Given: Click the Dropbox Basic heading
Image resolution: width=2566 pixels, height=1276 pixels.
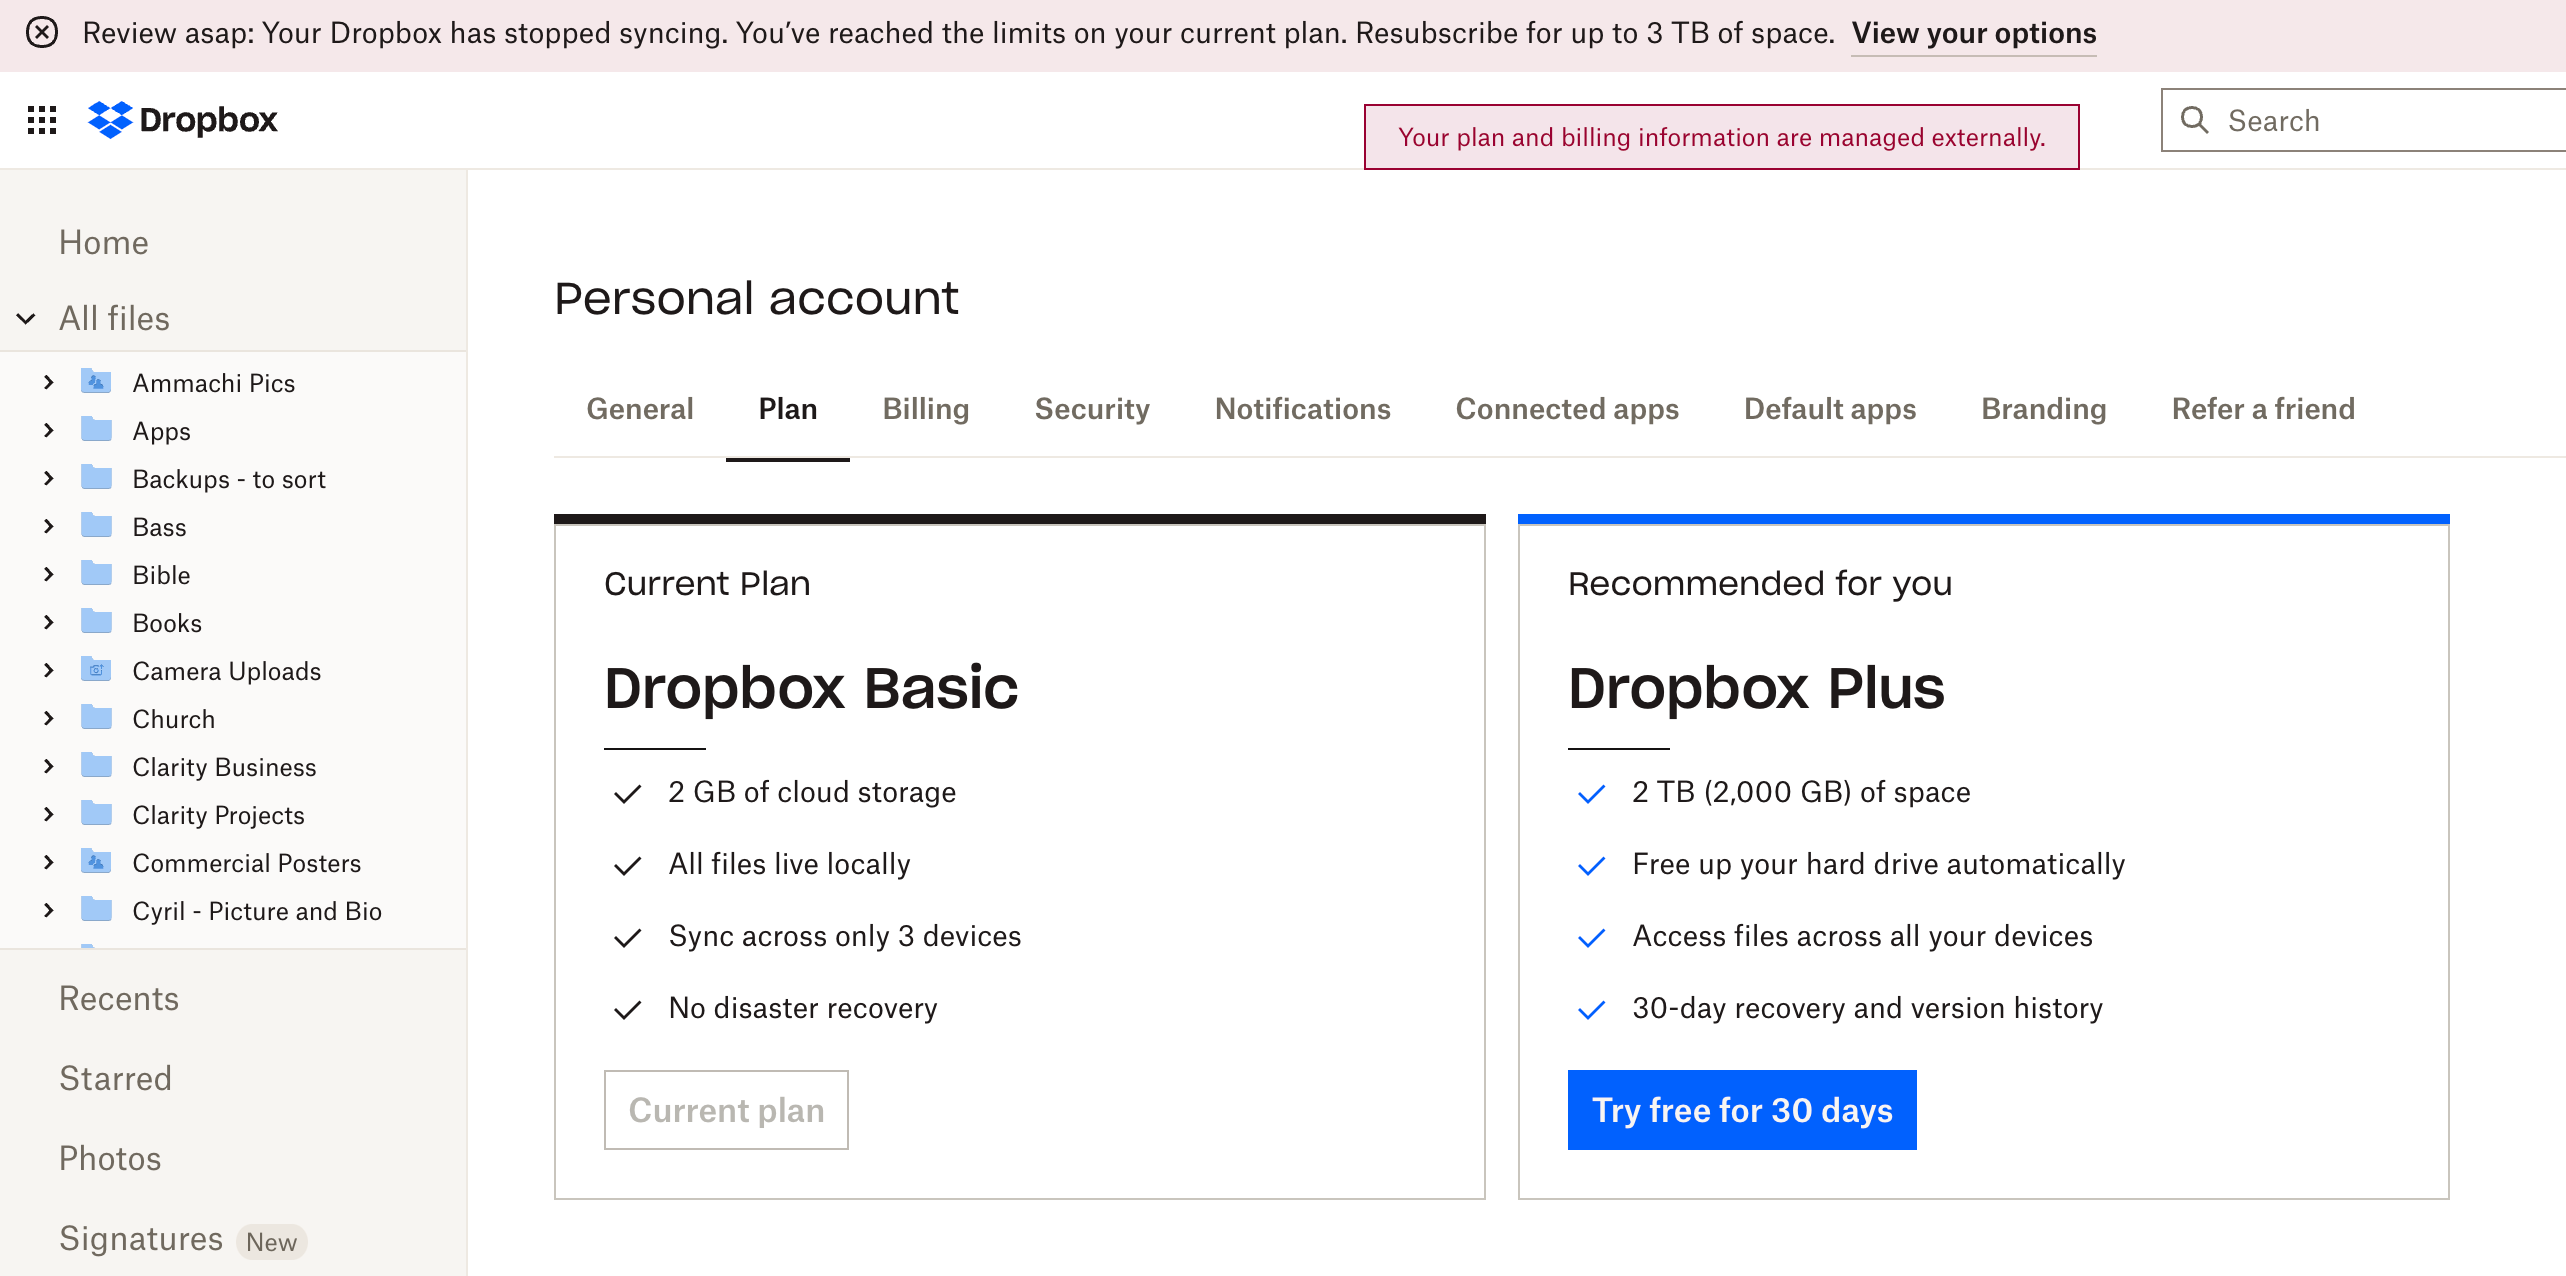Looking at the screenshot, I should point(811,688).
